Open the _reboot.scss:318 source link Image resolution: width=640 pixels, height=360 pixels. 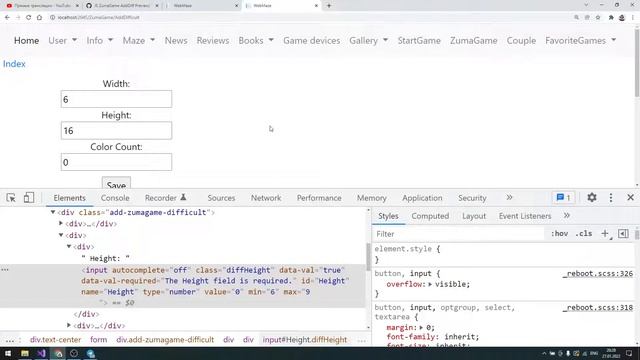click(598, 307)
